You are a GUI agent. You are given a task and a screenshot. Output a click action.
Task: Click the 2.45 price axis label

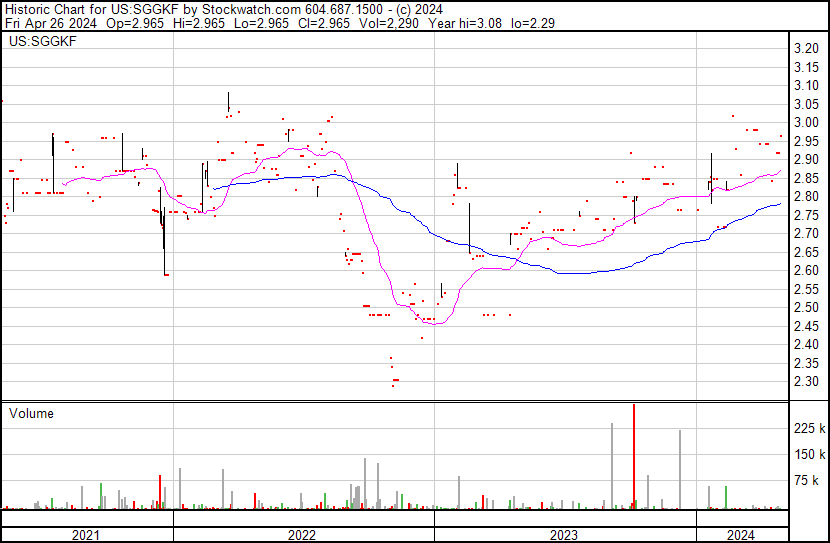[x=806, y=326]
